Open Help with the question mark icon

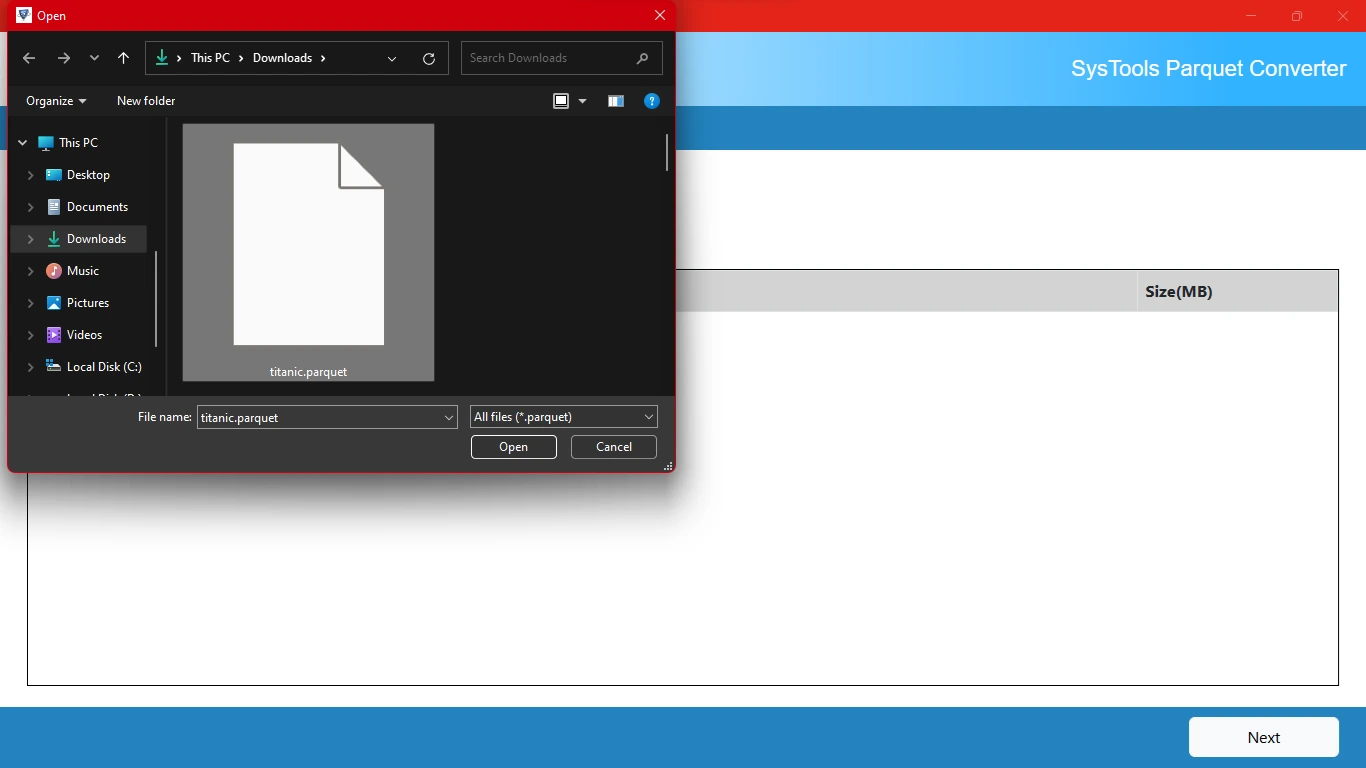pyautogui.click(x=652, y=101)
